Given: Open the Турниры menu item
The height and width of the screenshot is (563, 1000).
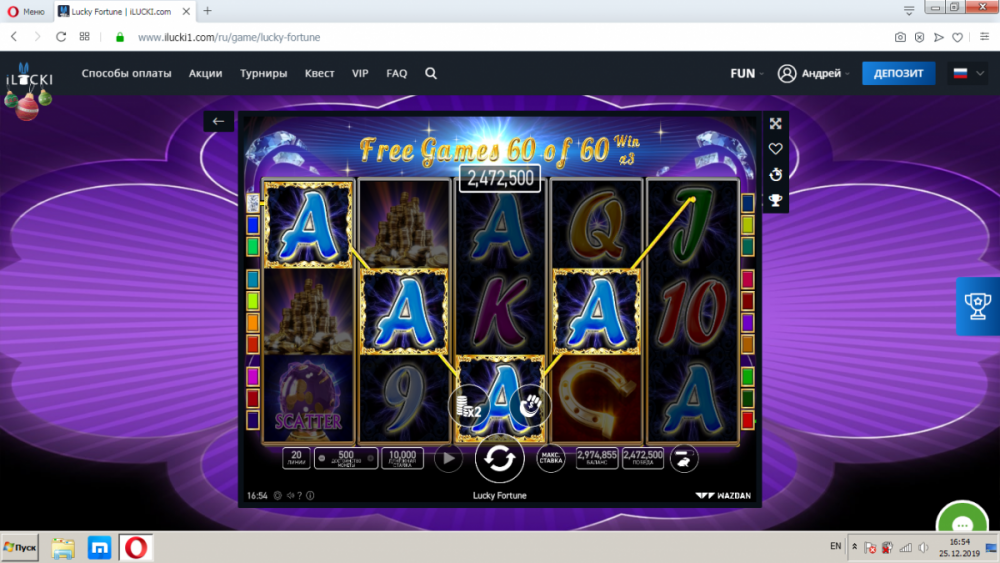Looking at the screenshot, I should [263, 73].
